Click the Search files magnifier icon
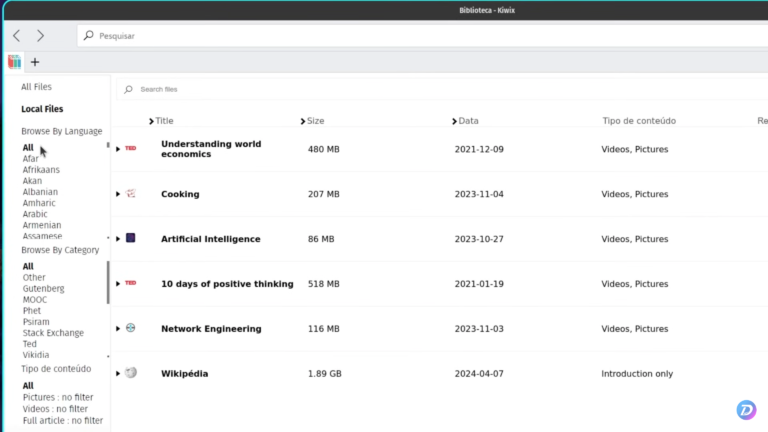Screen dimensions: 768x432 pyautogui.click(x=128, y=89)
